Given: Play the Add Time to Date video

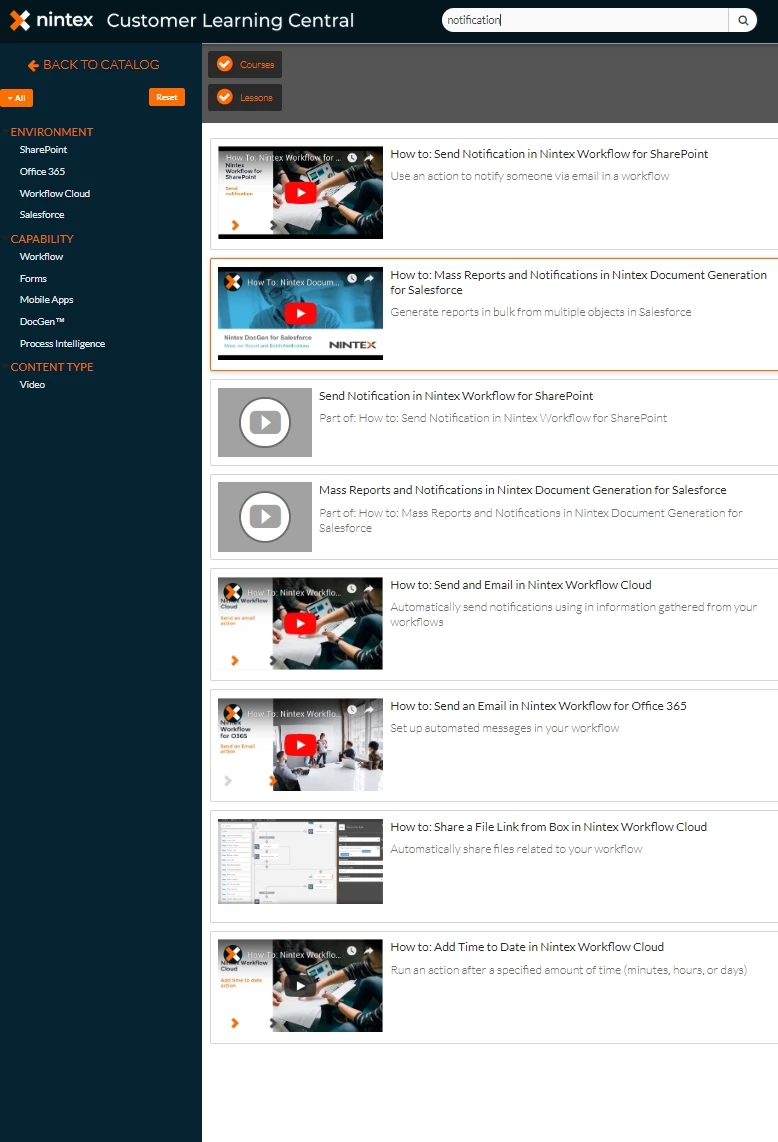Looking at the screenshot, I should pos(300,985).
